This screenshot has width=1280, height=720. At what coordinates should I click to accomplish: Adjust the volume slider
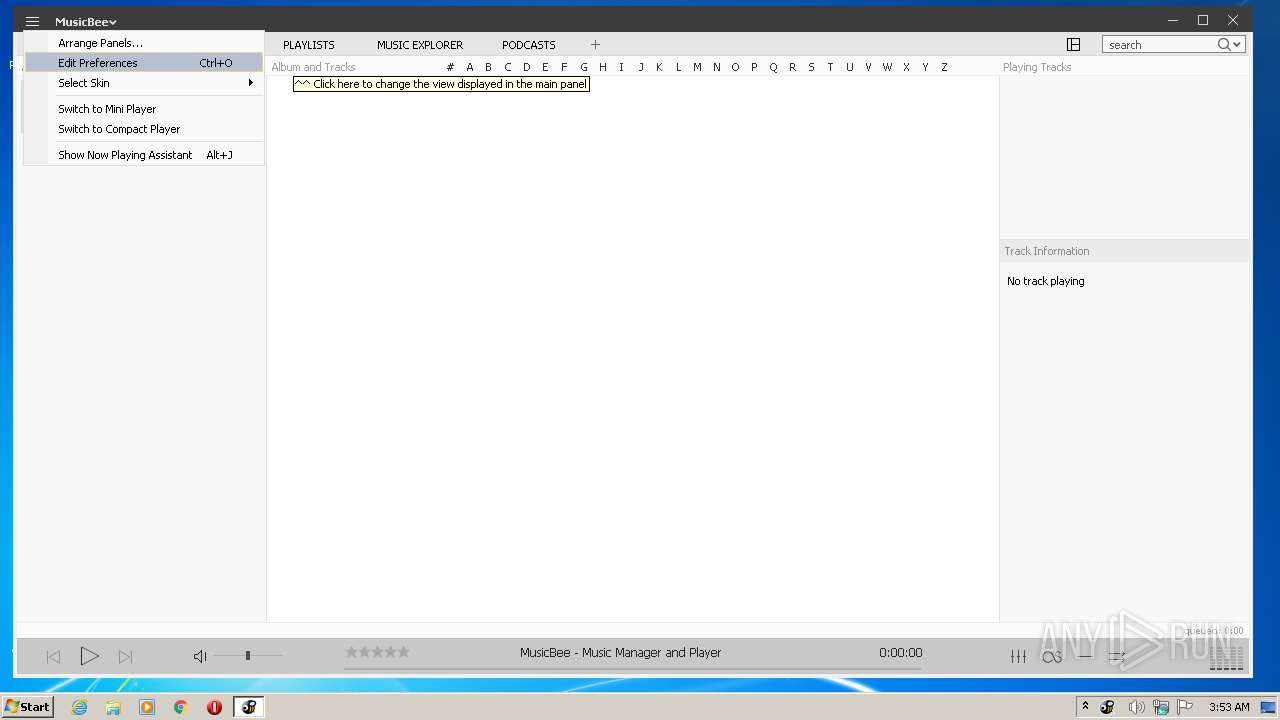point(248,656)
